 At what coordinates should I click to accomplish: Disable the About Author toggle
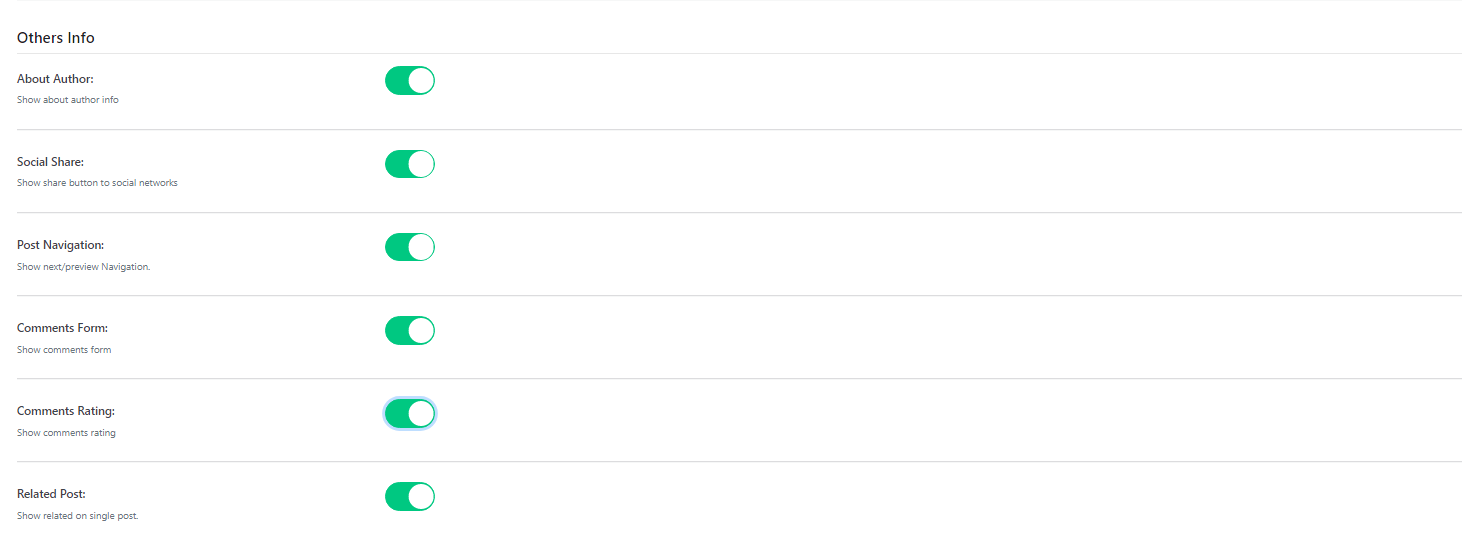tap(410, 81)
